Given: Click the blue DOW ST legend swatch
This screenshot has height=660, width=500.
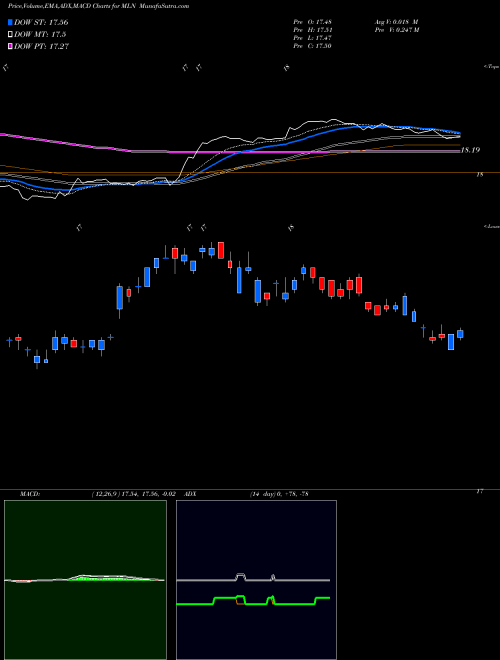Looking at the screenshot, I should tap(11, 22).
